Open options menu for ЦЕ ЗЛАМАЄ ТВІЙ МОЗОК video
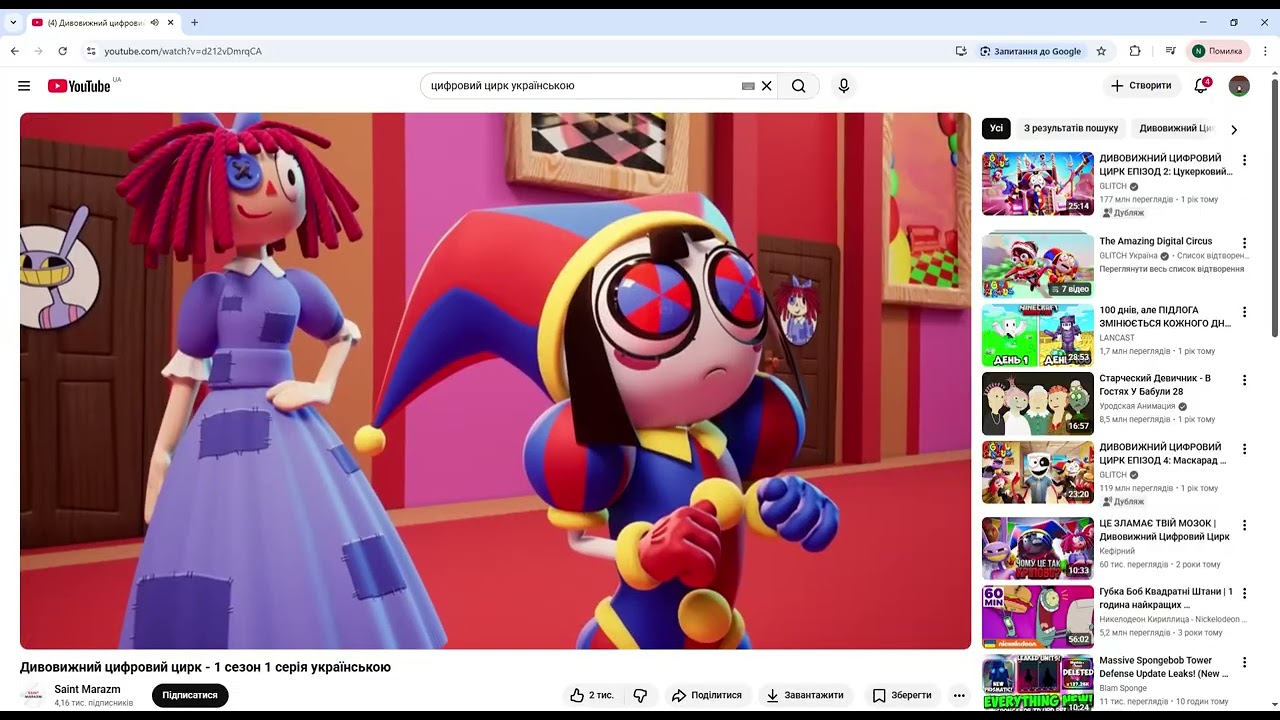Viewport: 1280px width, 720px height. [x=1245, y=525]
